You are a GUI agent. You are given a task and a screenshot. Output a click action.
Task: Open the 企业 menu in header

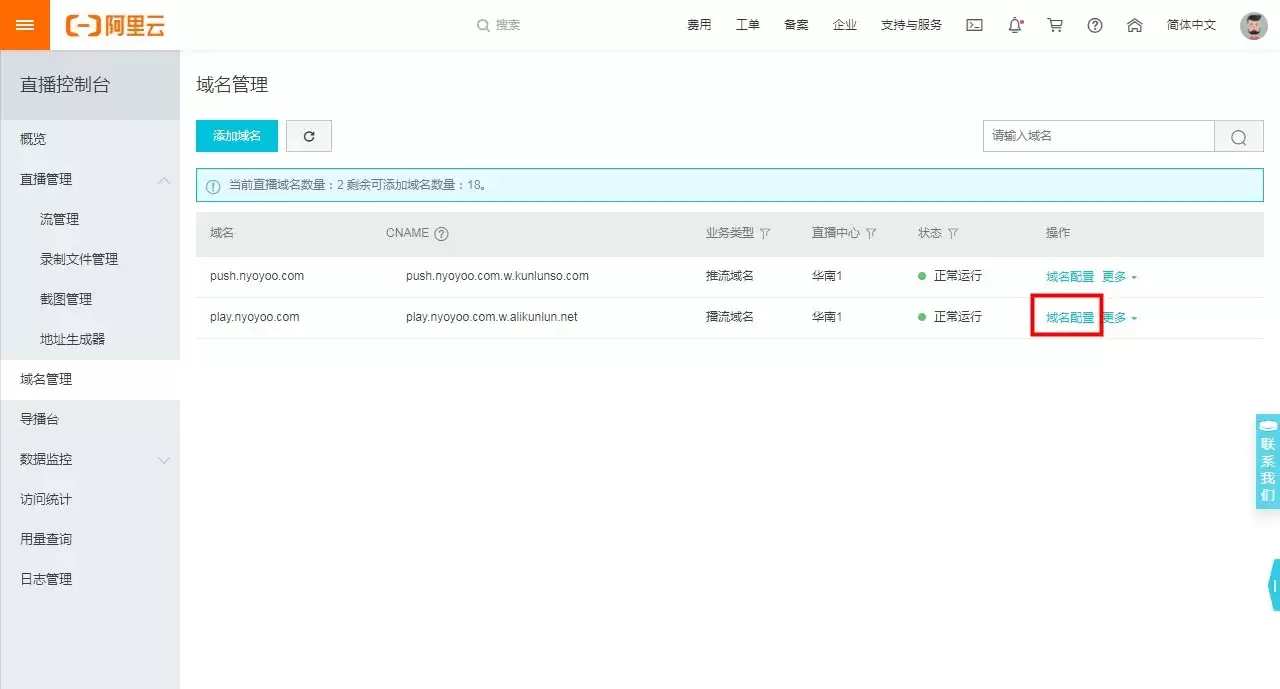click(845, 25)
